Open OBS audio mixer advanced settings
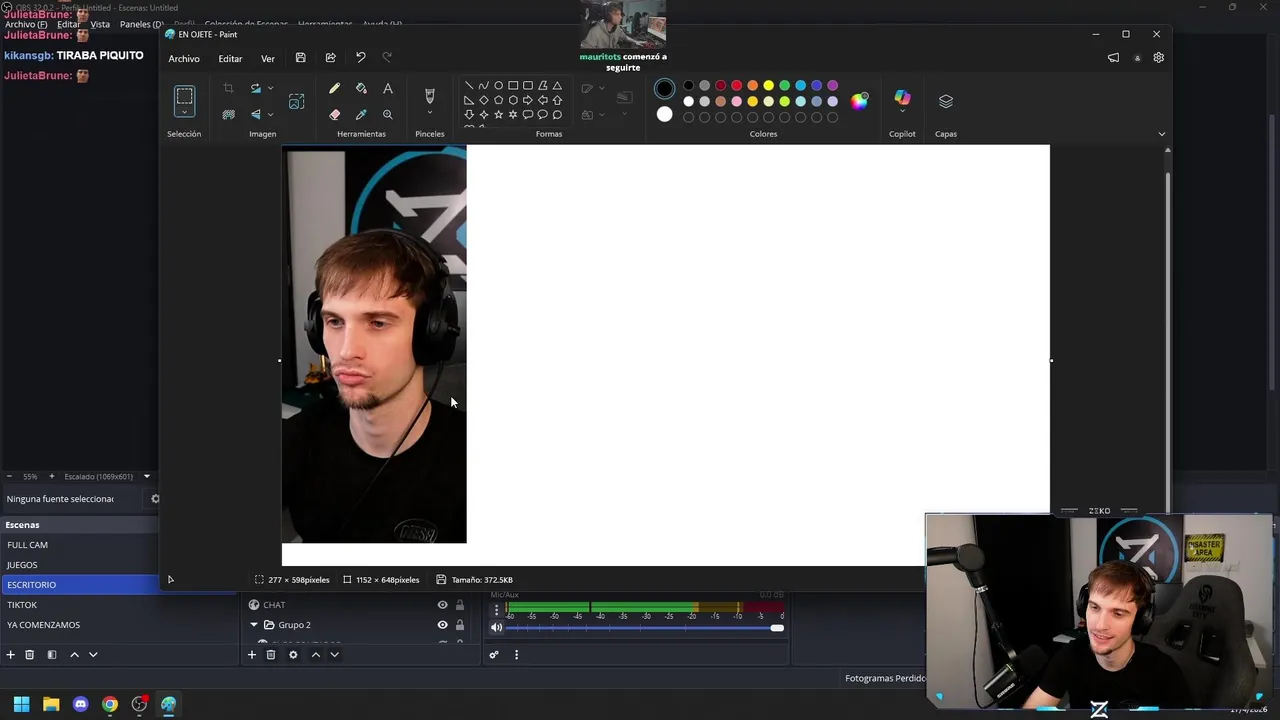The width and height of the screenshot is (1280, 720). pos(493,654)
